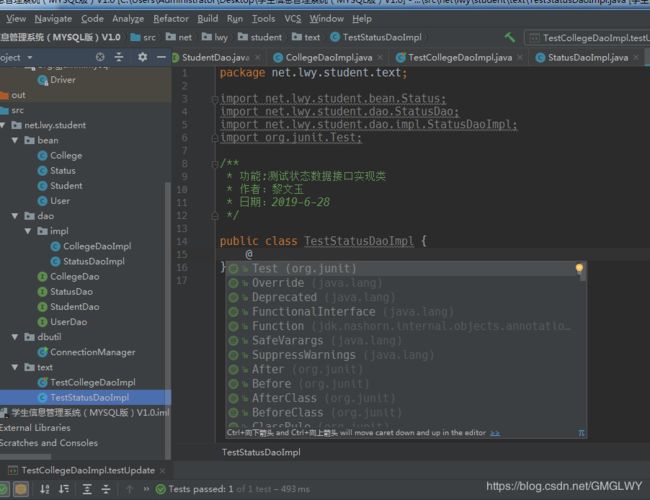This screenshot has height=500, width=650.
Task: Select the out folder in project tree
Action: [13, 95]
